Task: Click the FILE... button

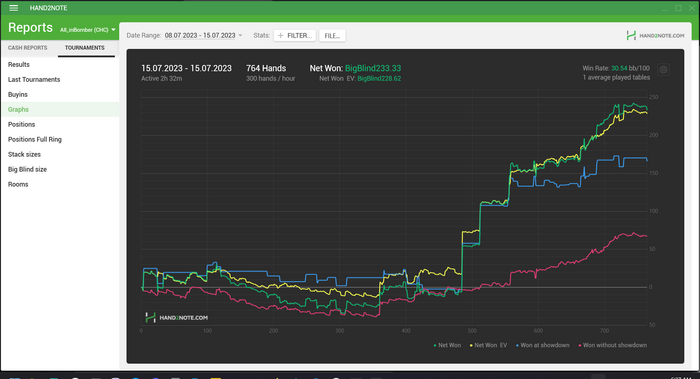Action: 332,36
